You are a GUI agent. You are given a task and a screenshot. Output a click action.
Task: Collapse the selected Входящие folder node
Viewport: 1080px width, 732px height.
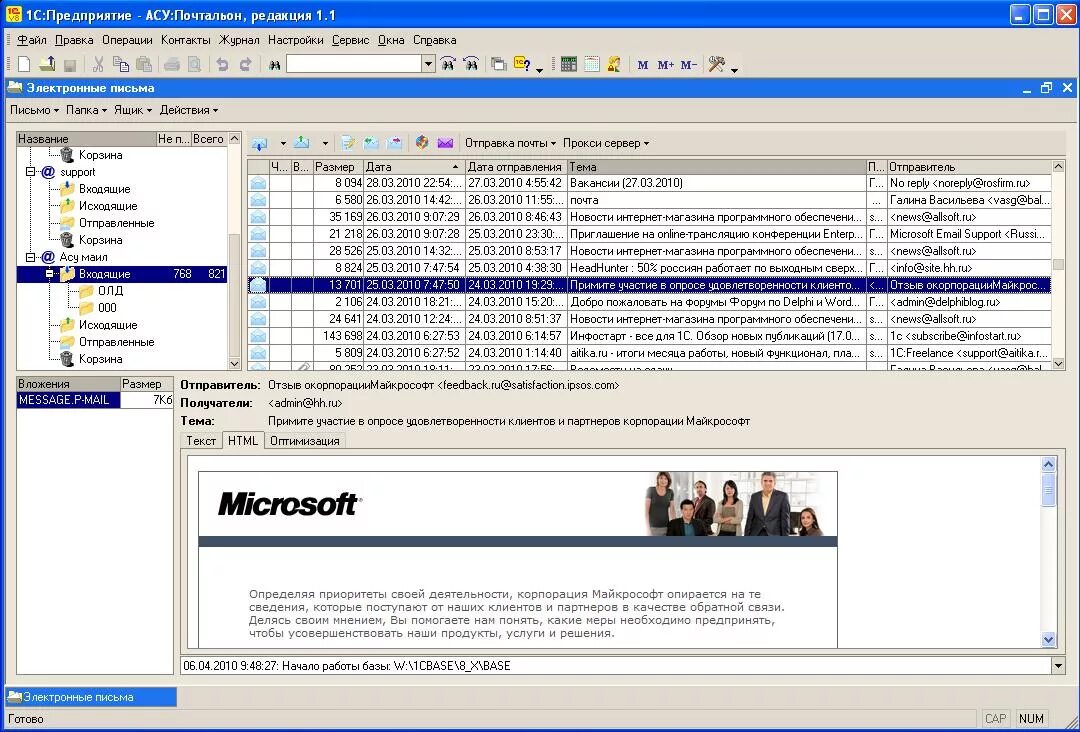coord(50,273)
